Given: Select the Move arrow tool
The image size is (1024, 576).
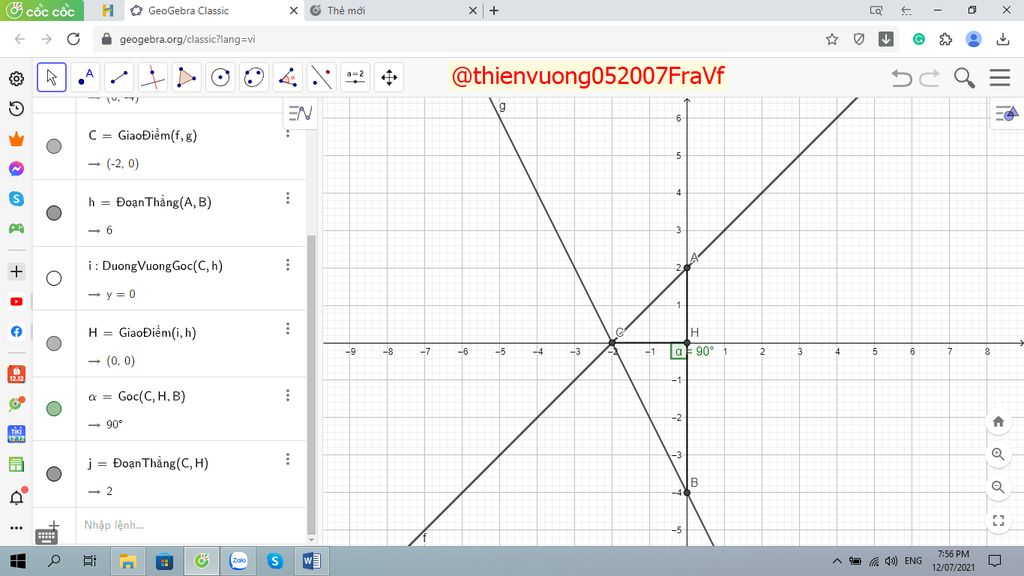Looking at the screenshot, I should point(52,78).
